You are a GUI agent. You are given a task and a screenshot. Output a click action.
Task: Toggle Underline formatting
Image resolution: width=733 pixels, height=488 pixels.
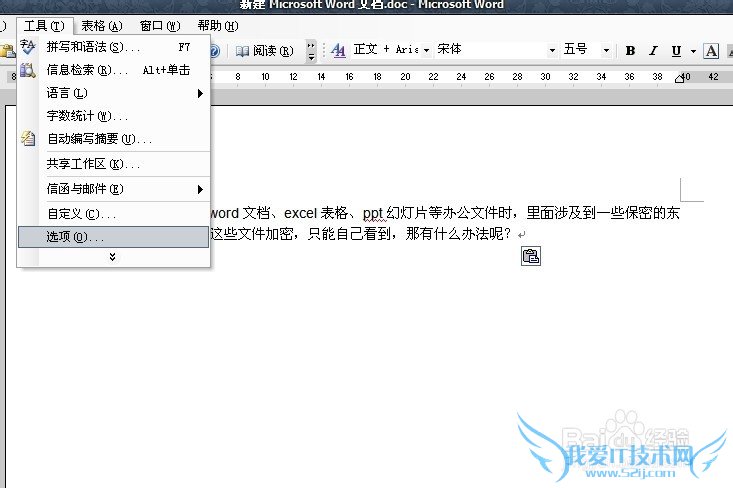(676, 50)
